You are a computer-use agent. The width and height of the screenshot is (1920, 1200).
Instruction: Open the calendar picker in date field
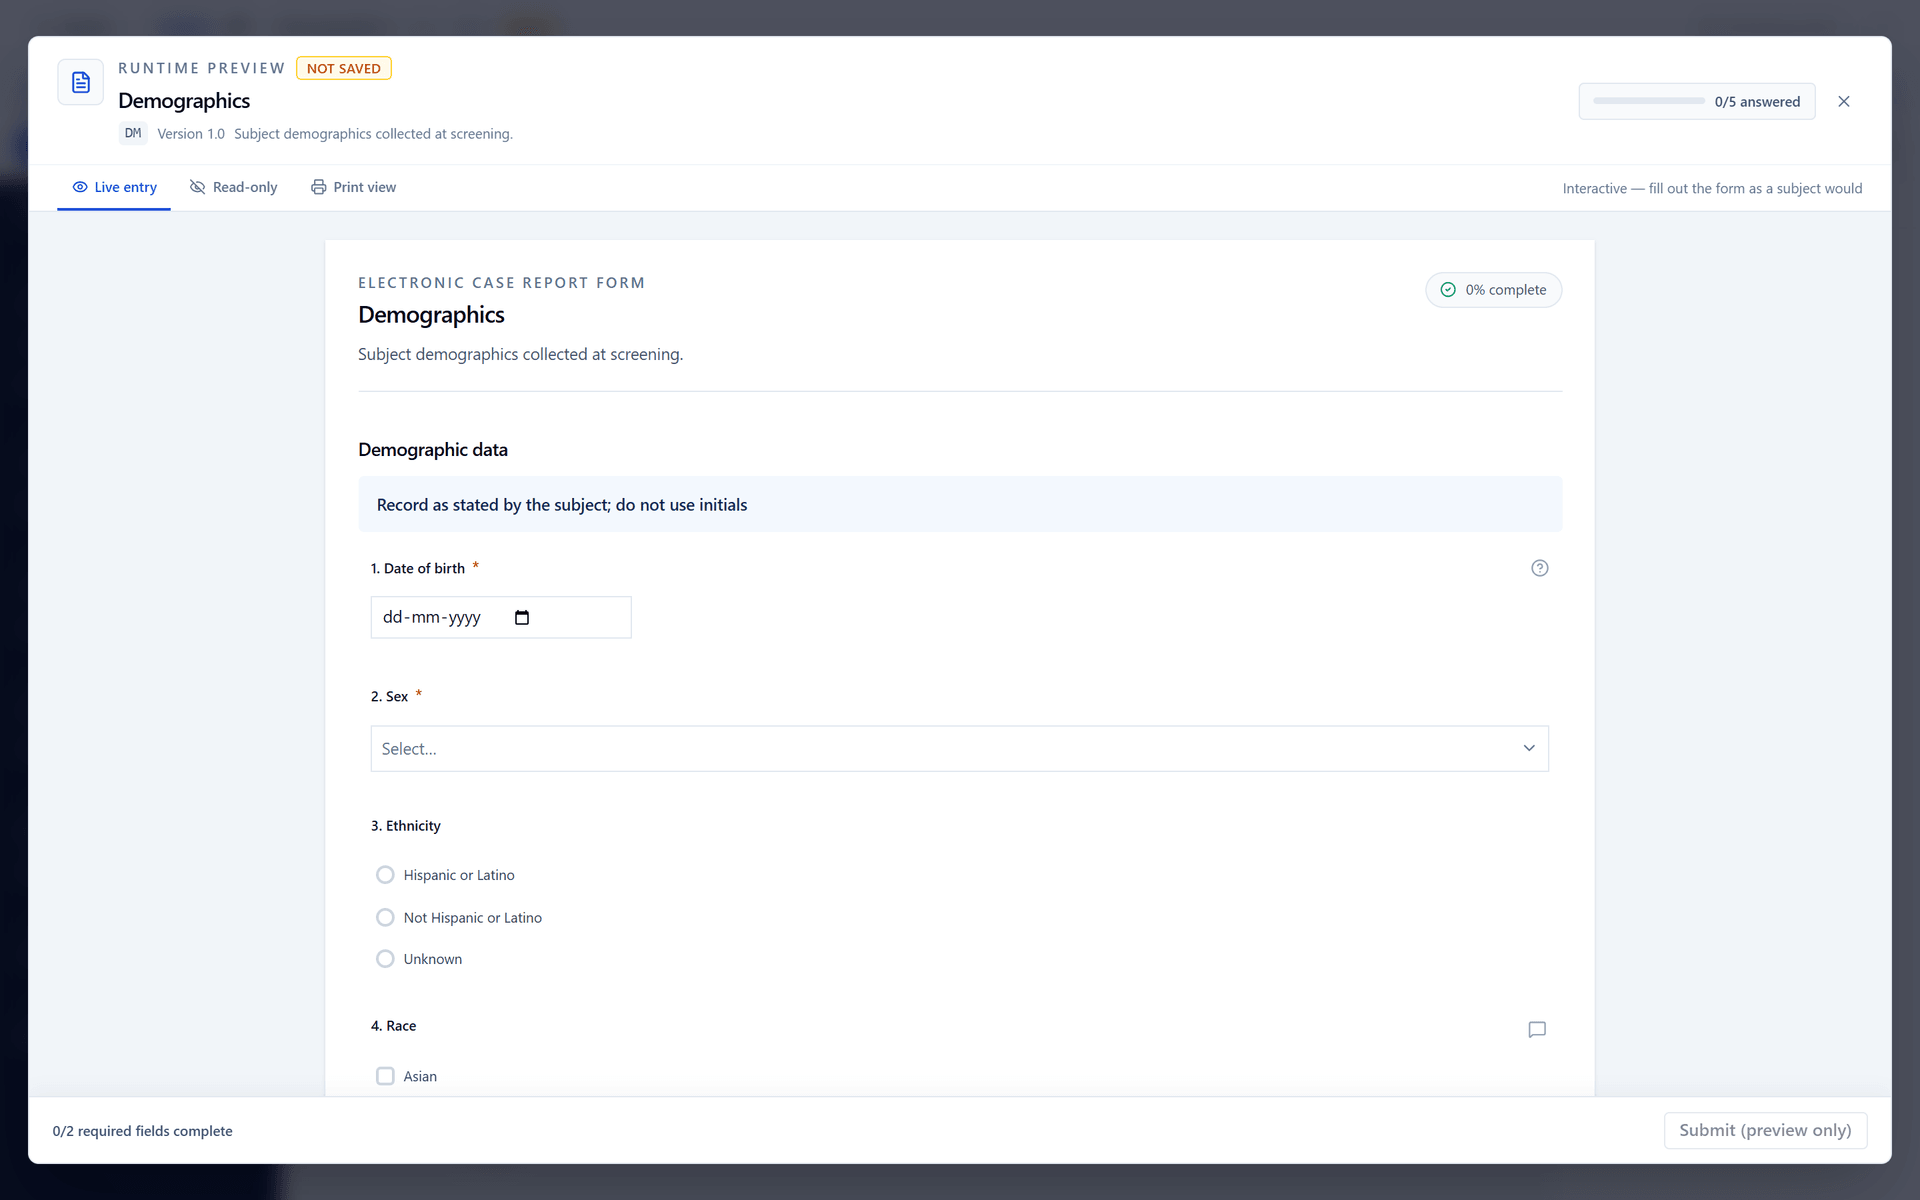pyautogui.click(x=522, y=617)
